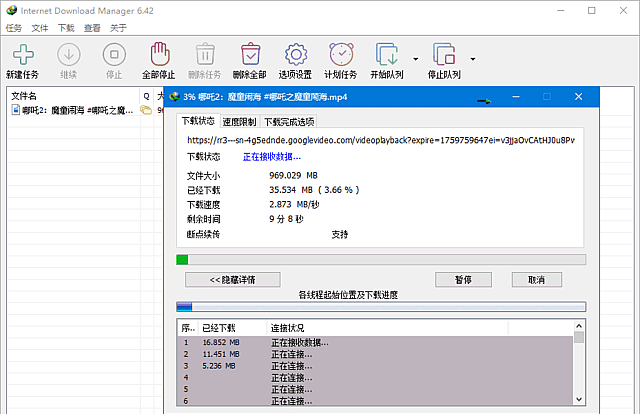Image resolution: width=640 pixels, height=414 pixels.
Task: Open the 任务 menu
Action: point(13,28)
